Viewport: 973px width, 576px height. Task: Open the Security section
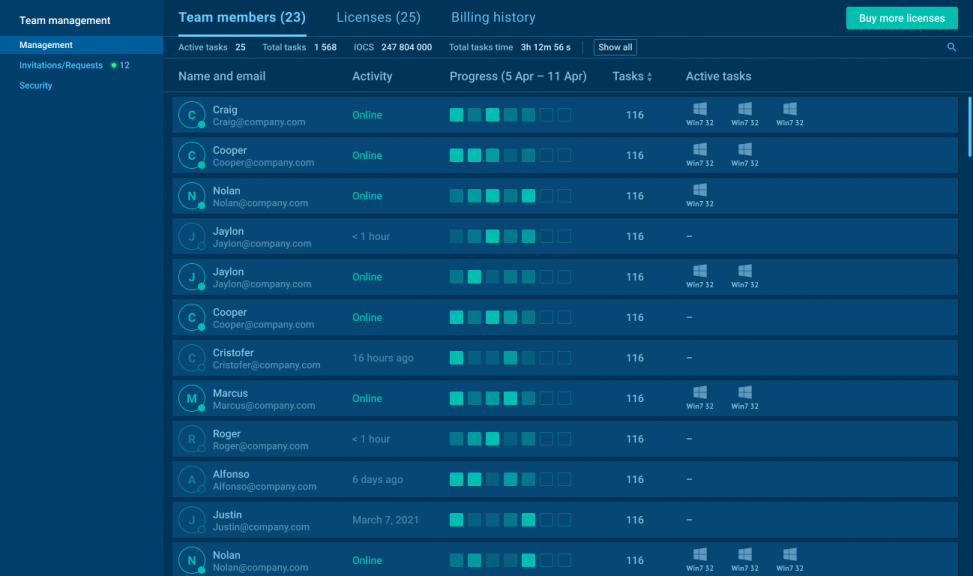[x=35, y=85]
